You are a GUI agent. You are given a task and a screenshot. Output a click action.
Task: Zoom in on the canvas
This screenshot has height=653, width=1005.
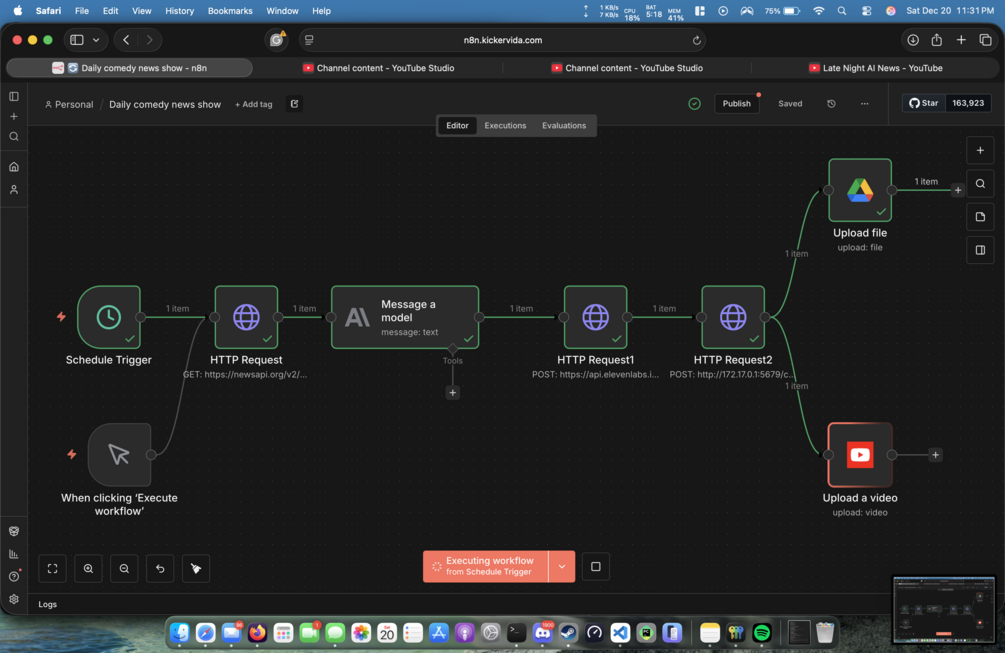tap(88, 568)
